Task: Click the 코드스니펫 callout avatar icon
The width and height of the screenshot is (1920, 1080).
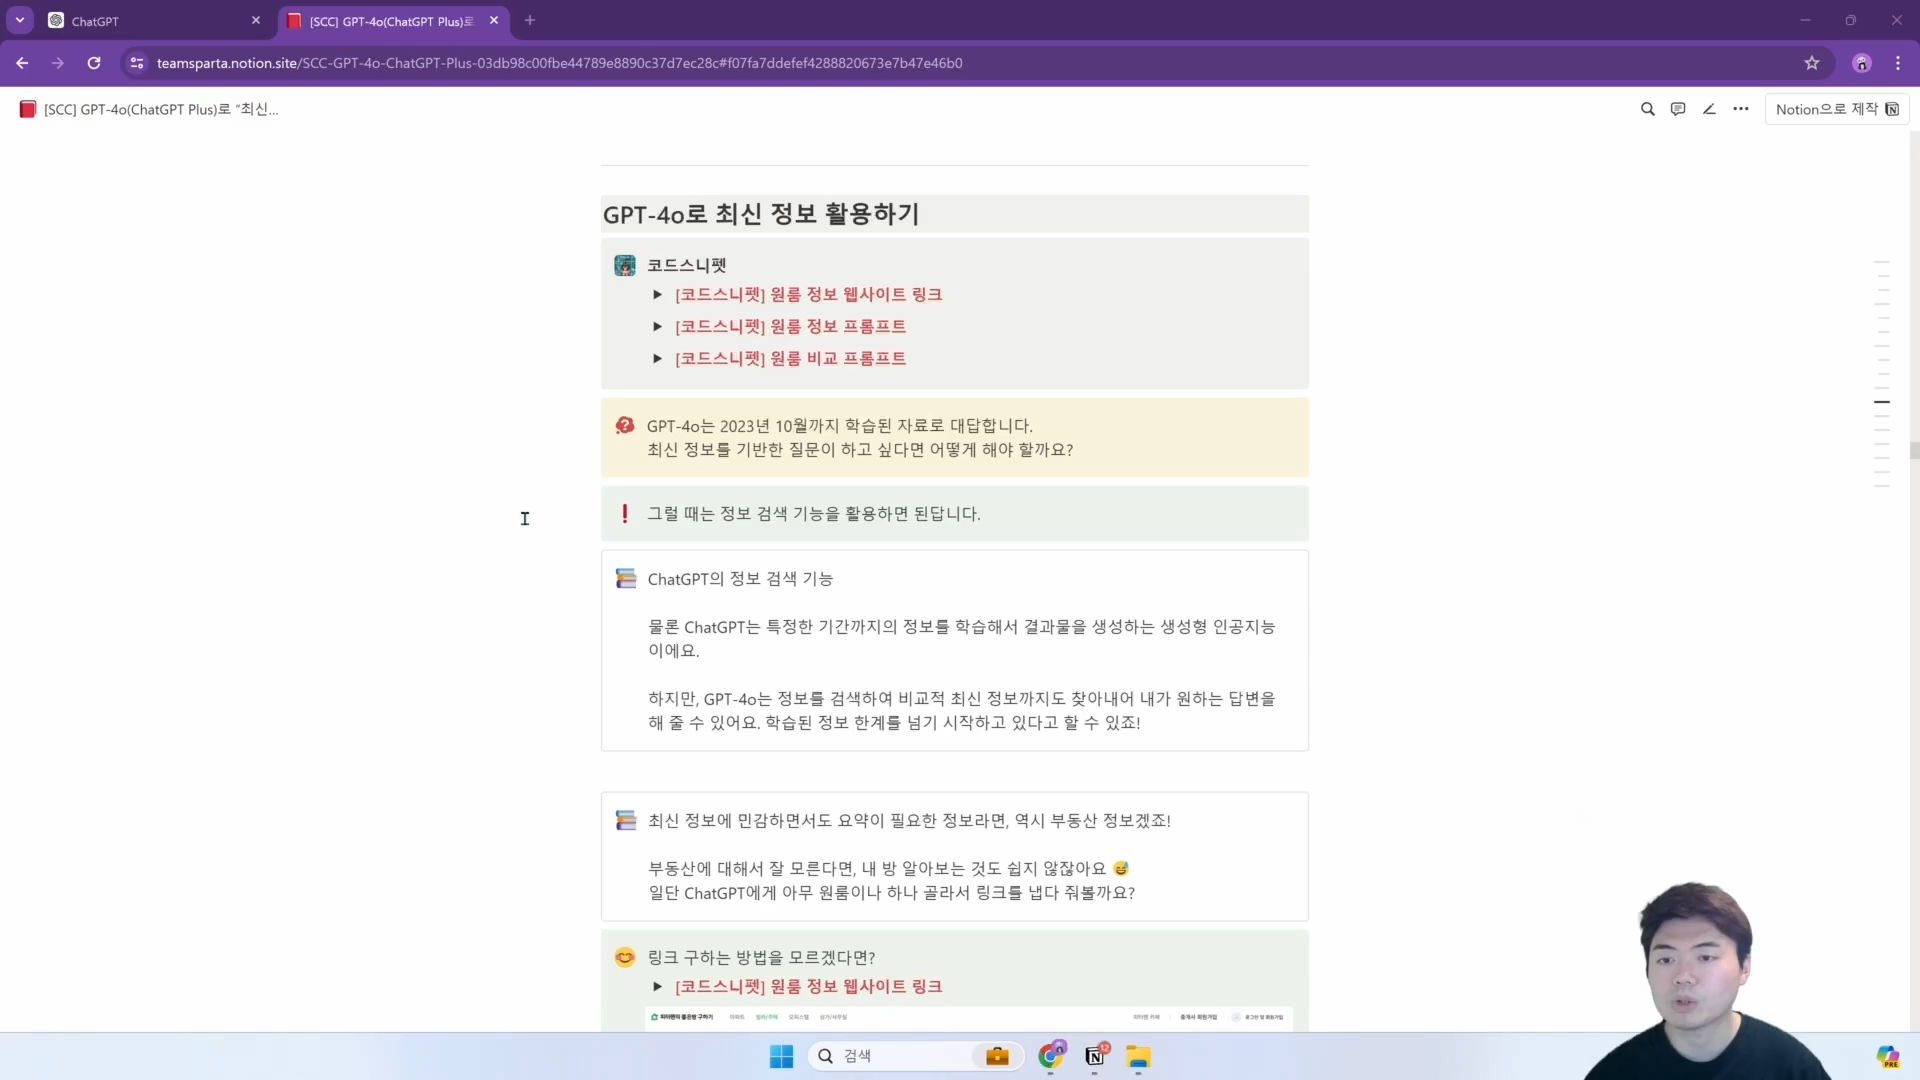Action: [625, 266]
